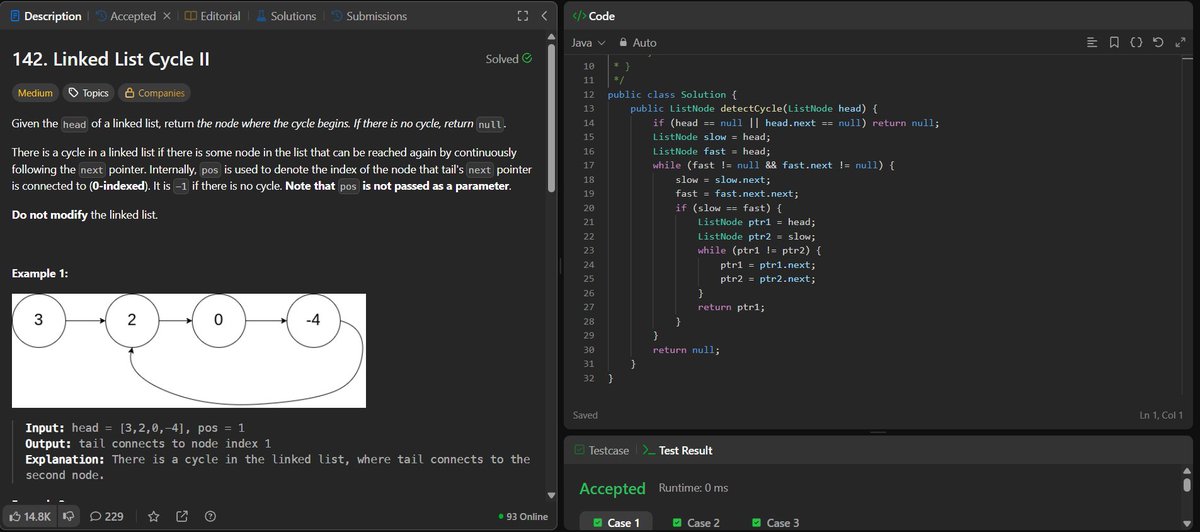Select the Case 2 result

(x=696, y=522)
